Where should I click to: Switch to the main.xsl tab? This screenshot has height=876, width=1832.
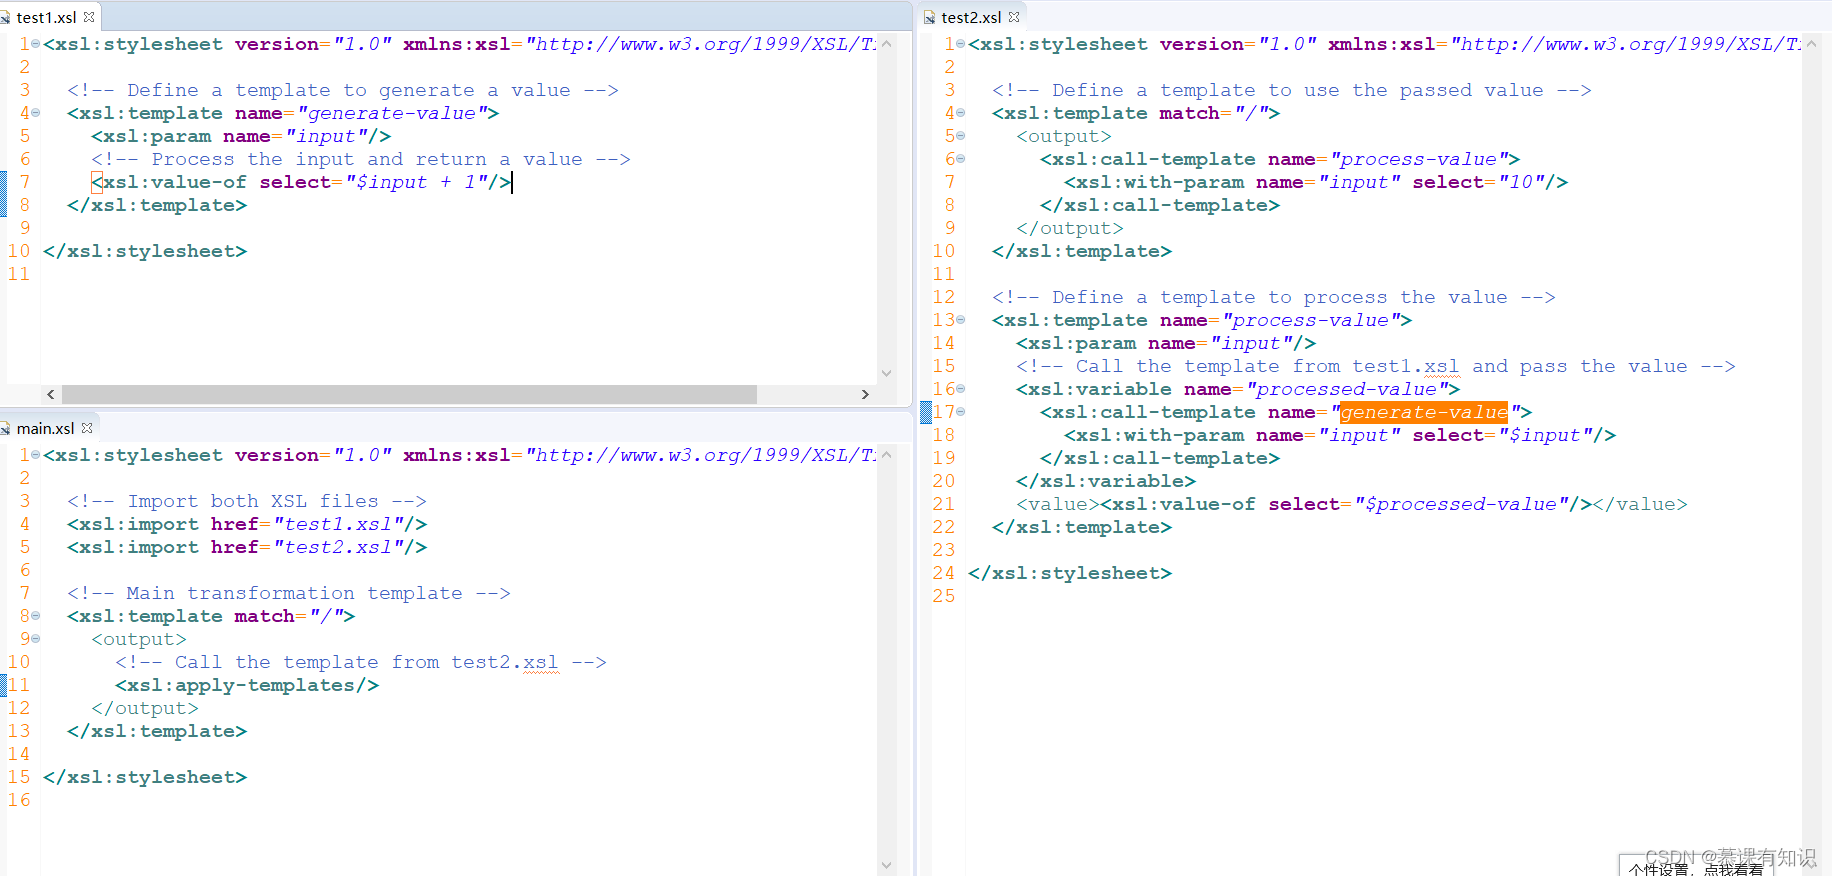(45, 428)
